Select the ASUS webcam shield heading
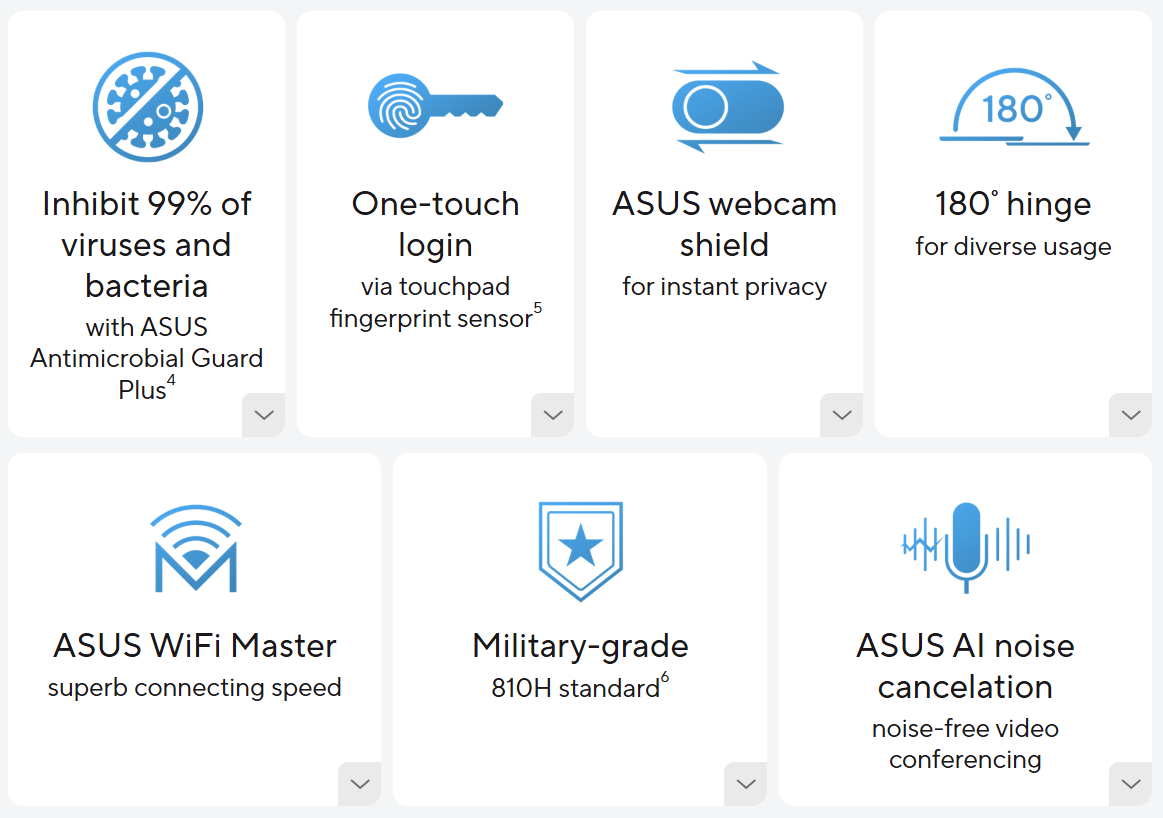Viewport: 1163px width, 818px height. pos(725,224)
